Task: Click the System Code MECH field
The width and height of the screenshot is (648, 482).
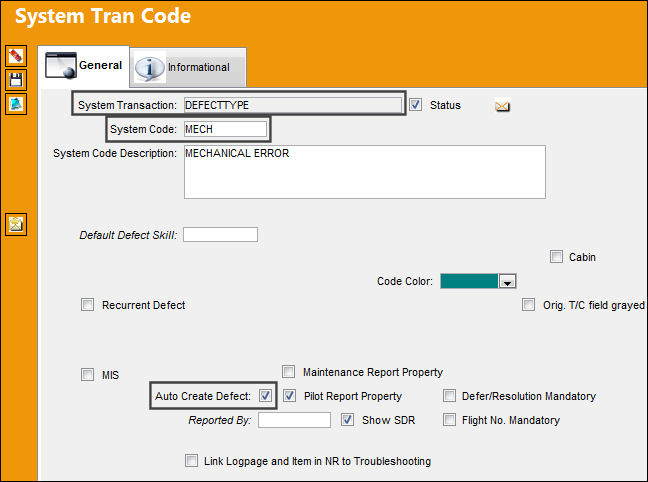Action: pyautogui.click(x=225, y=129)
